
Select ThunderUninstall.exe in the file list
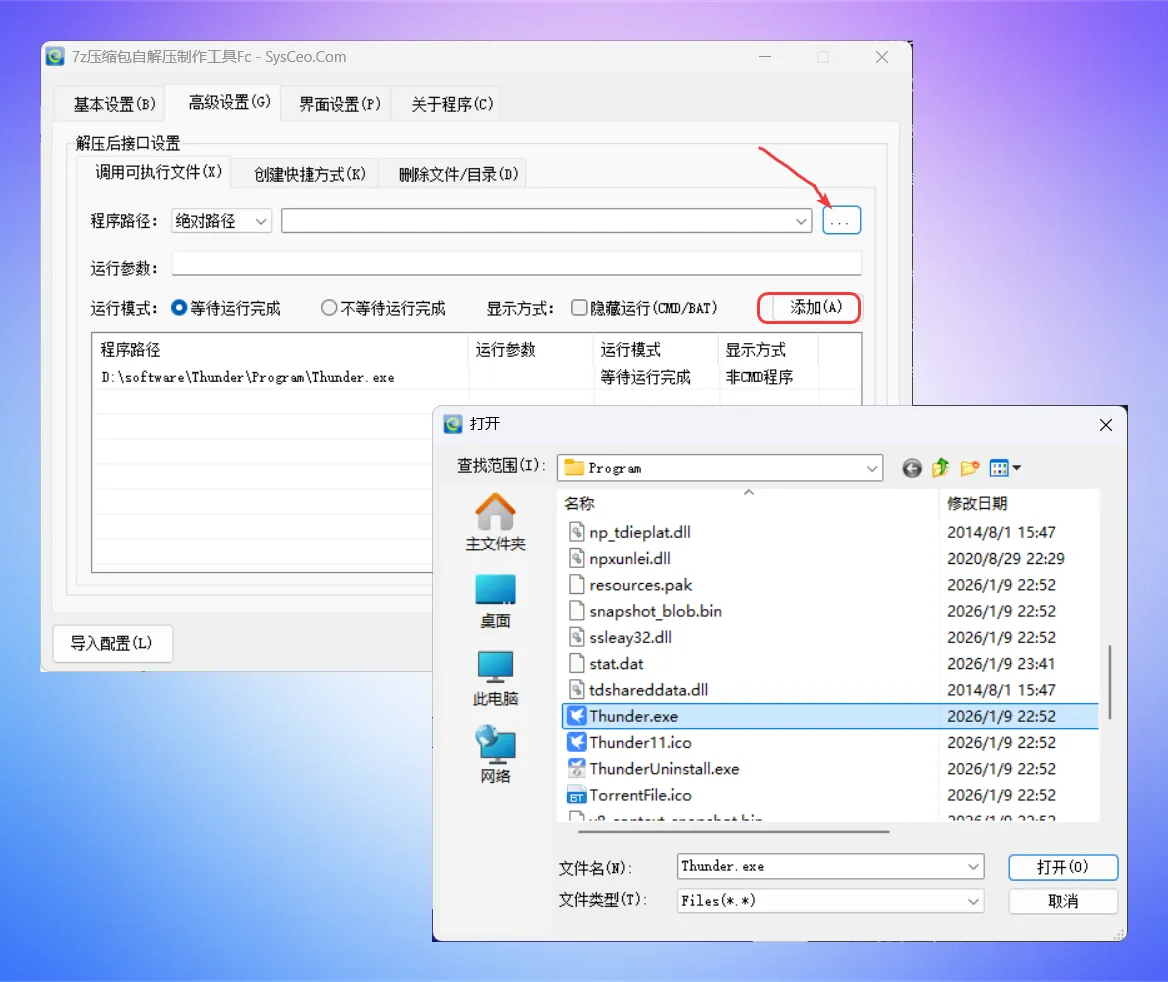pos(664,769)
